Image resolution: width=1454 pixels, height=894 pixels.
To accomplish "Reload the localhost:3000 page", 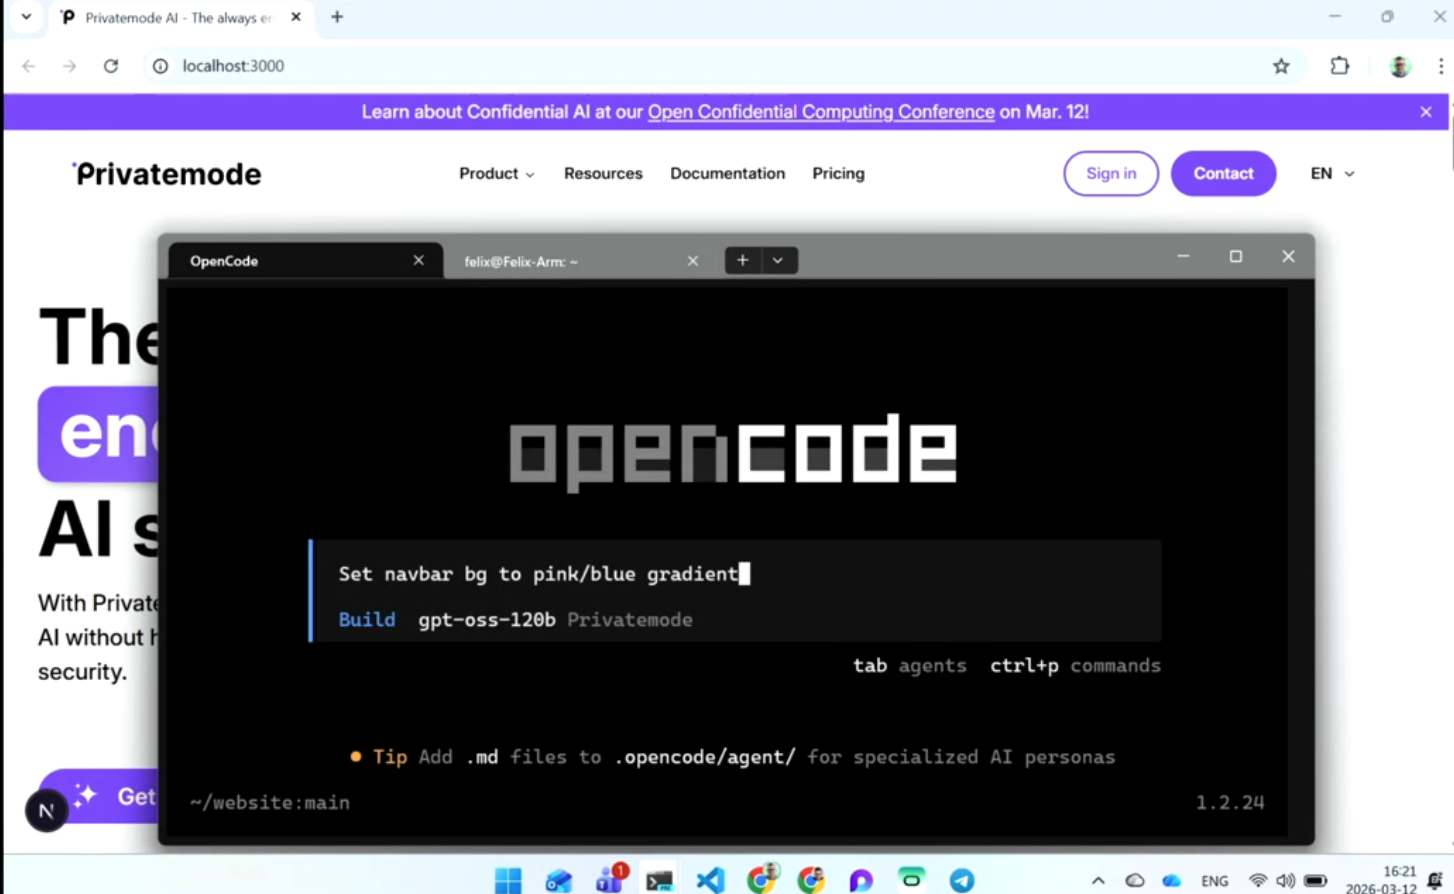I will point(111,65).
